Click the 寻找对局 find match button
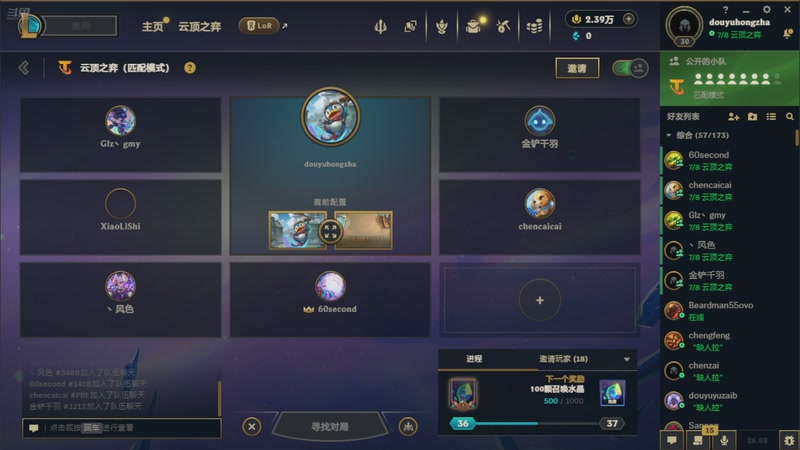The height and width of the screenshot is (450, 800). pos(330,426)
